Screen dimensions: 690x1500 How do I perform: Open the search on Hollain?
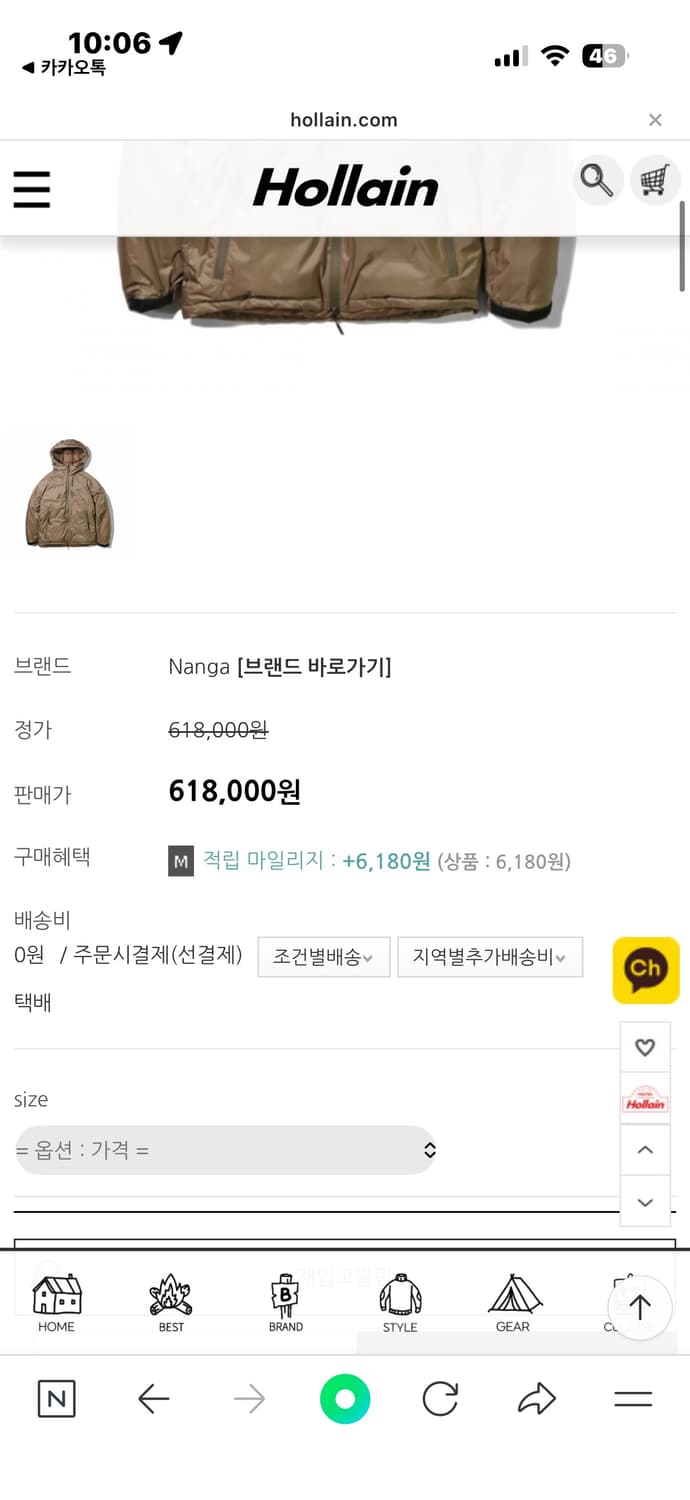click(x=597, y=181)
